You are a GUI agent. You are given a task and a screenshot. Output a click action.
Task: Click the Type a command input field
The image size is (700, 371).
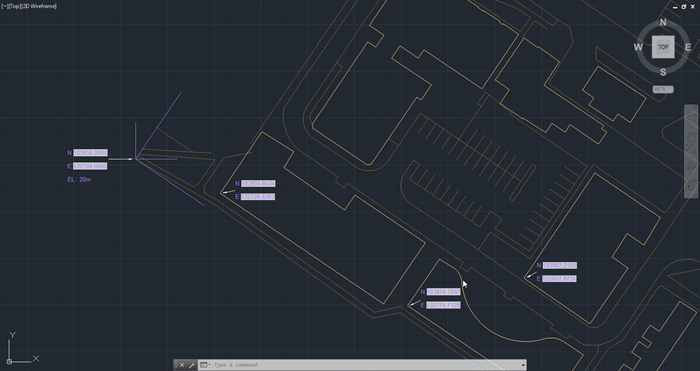tap(366, 365)
